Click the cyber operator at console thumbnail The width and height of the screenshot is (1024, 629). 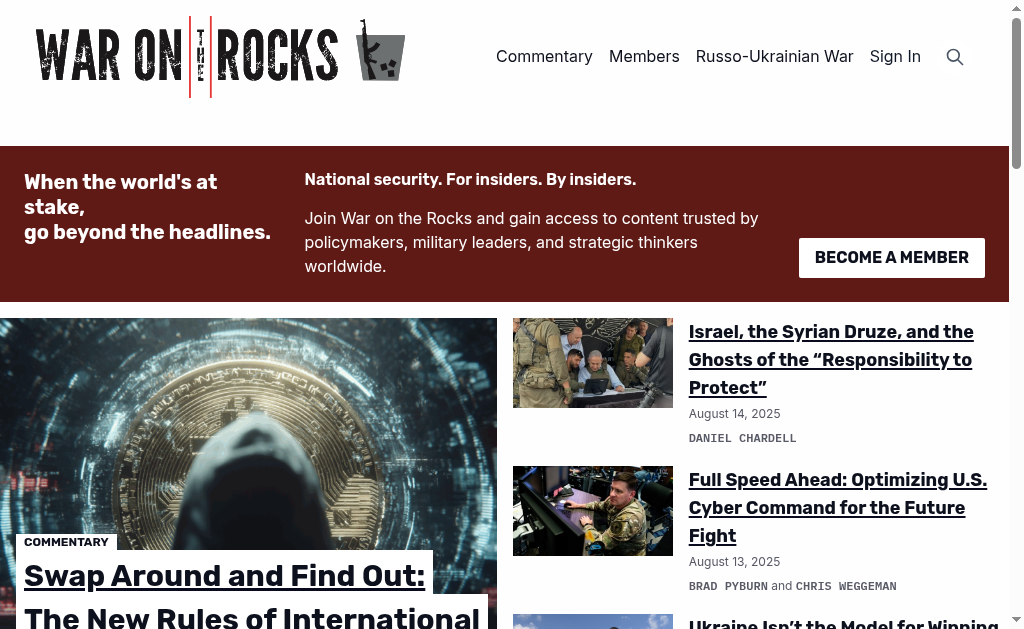592,511
